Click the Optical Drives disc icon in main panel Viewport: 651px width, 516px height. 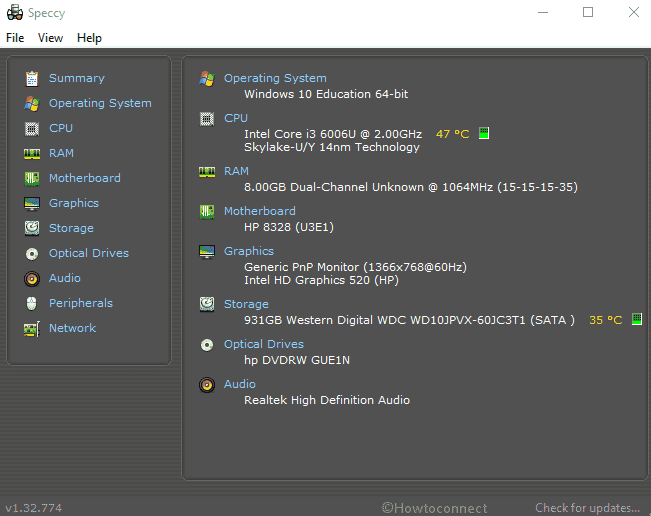[207, 345]
